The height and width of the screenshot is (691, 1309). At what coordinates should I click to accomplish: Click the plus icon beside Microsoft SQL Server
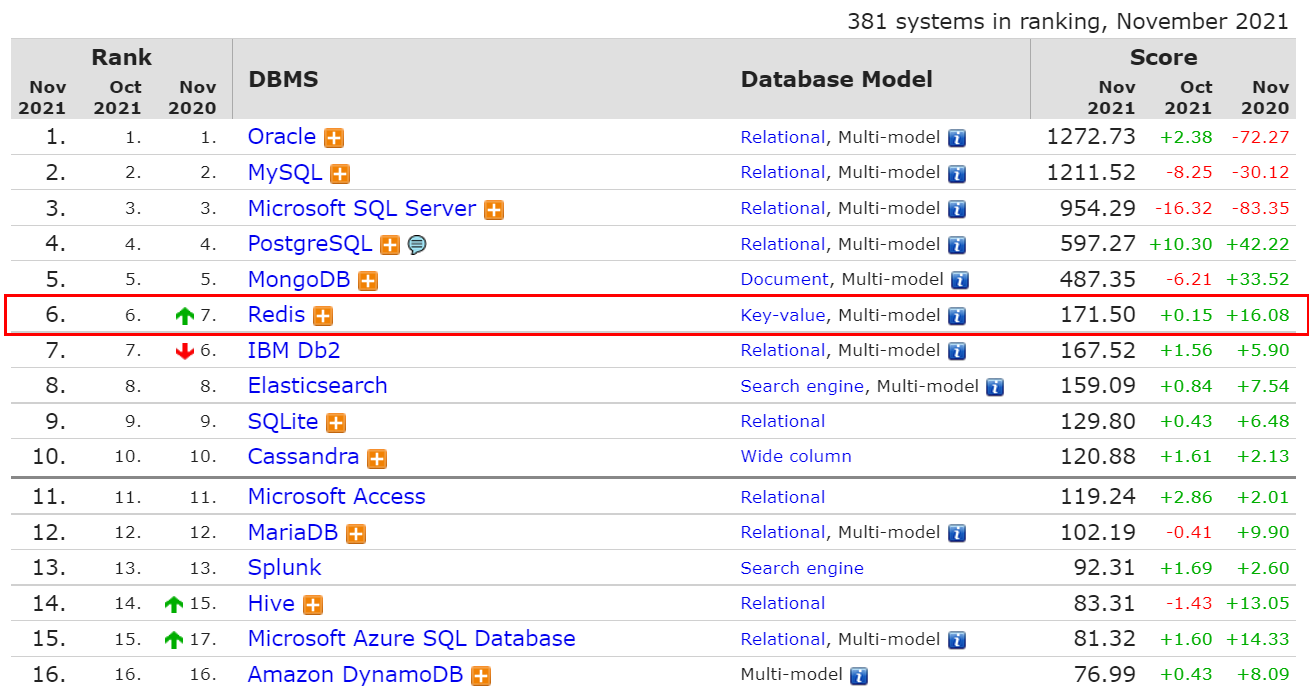[x=494, y=210]
